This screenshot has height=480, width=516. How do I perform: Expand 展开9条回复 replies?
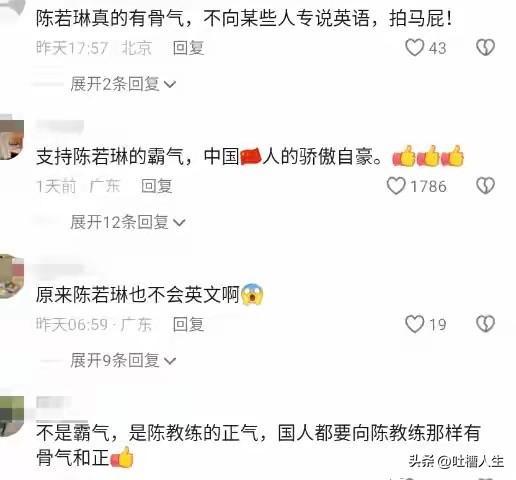coord(123,360)
